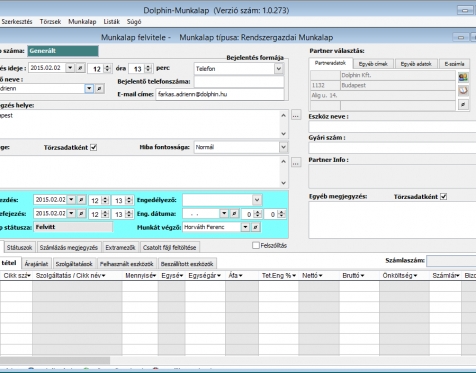Click the E-mail címe field
Image resolution: width=476 pixels, height=373 pixels.
pos(220,94)
